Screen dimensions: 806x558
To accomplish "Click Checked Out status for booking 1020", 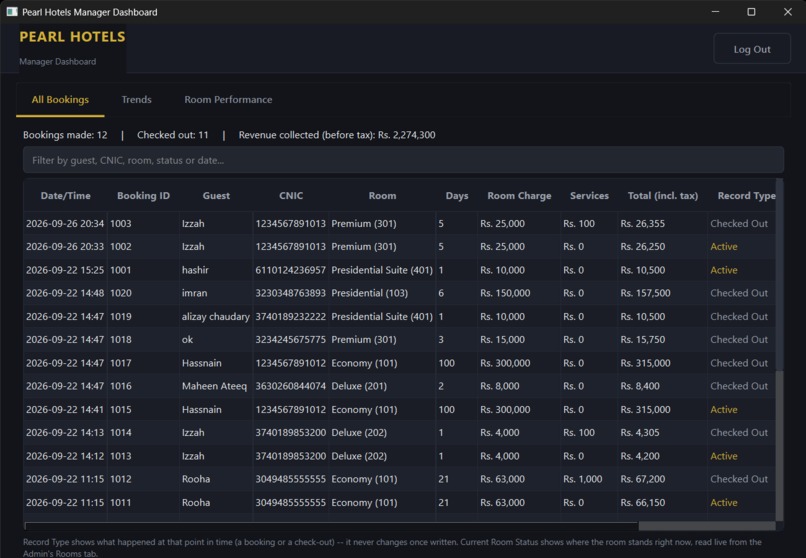I will [x=739, y=293].
